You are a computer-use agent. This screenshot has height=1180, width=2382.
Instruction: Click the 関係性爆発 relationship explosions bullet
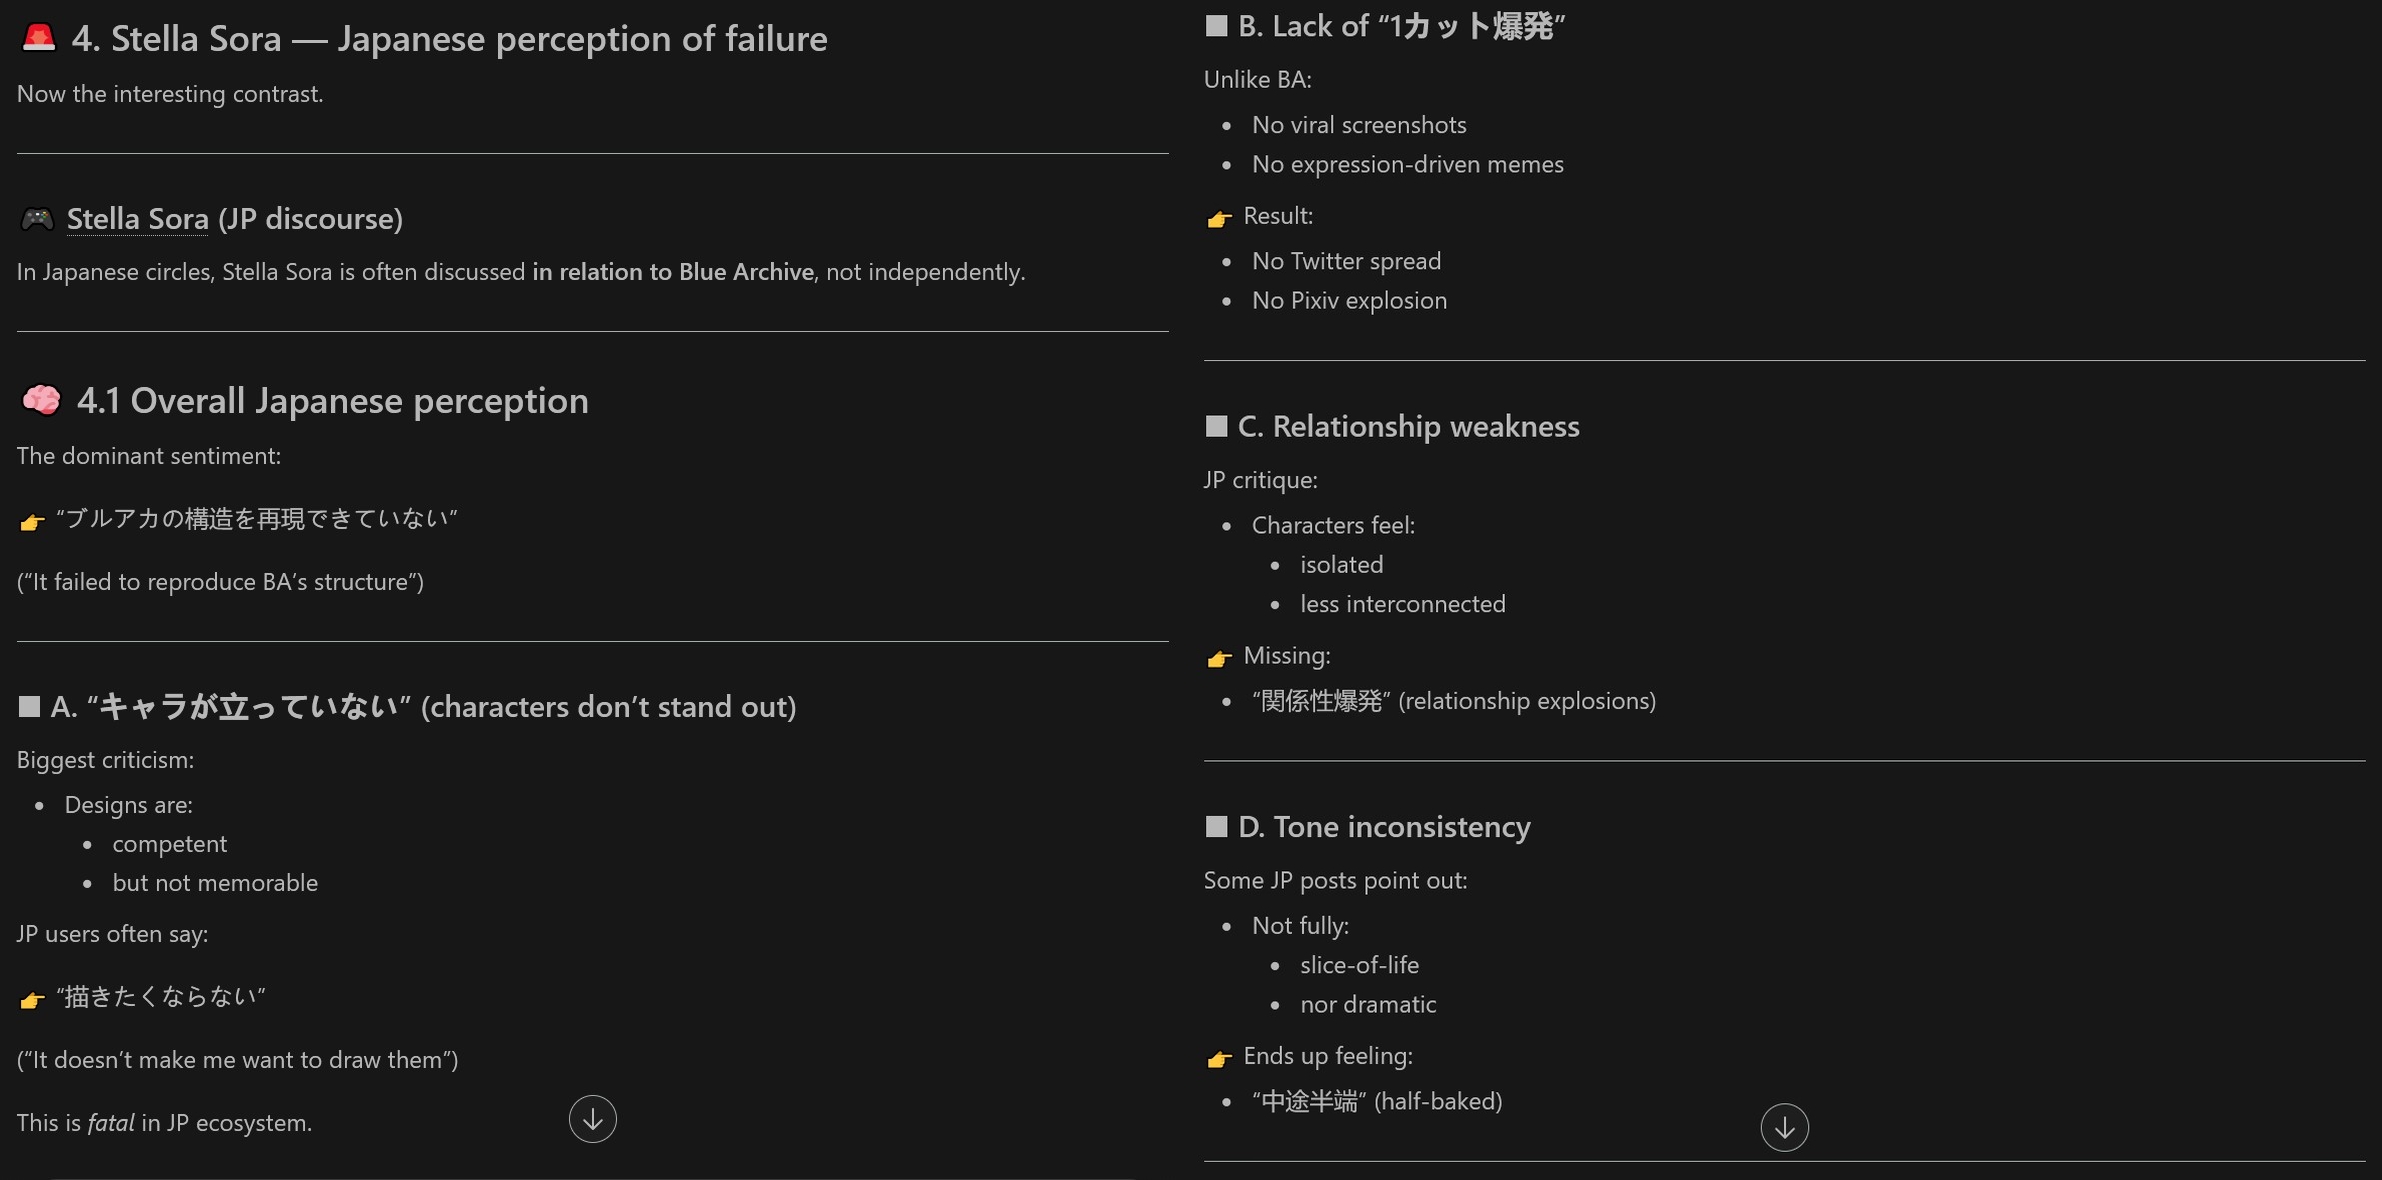(x=1454, y=701)
